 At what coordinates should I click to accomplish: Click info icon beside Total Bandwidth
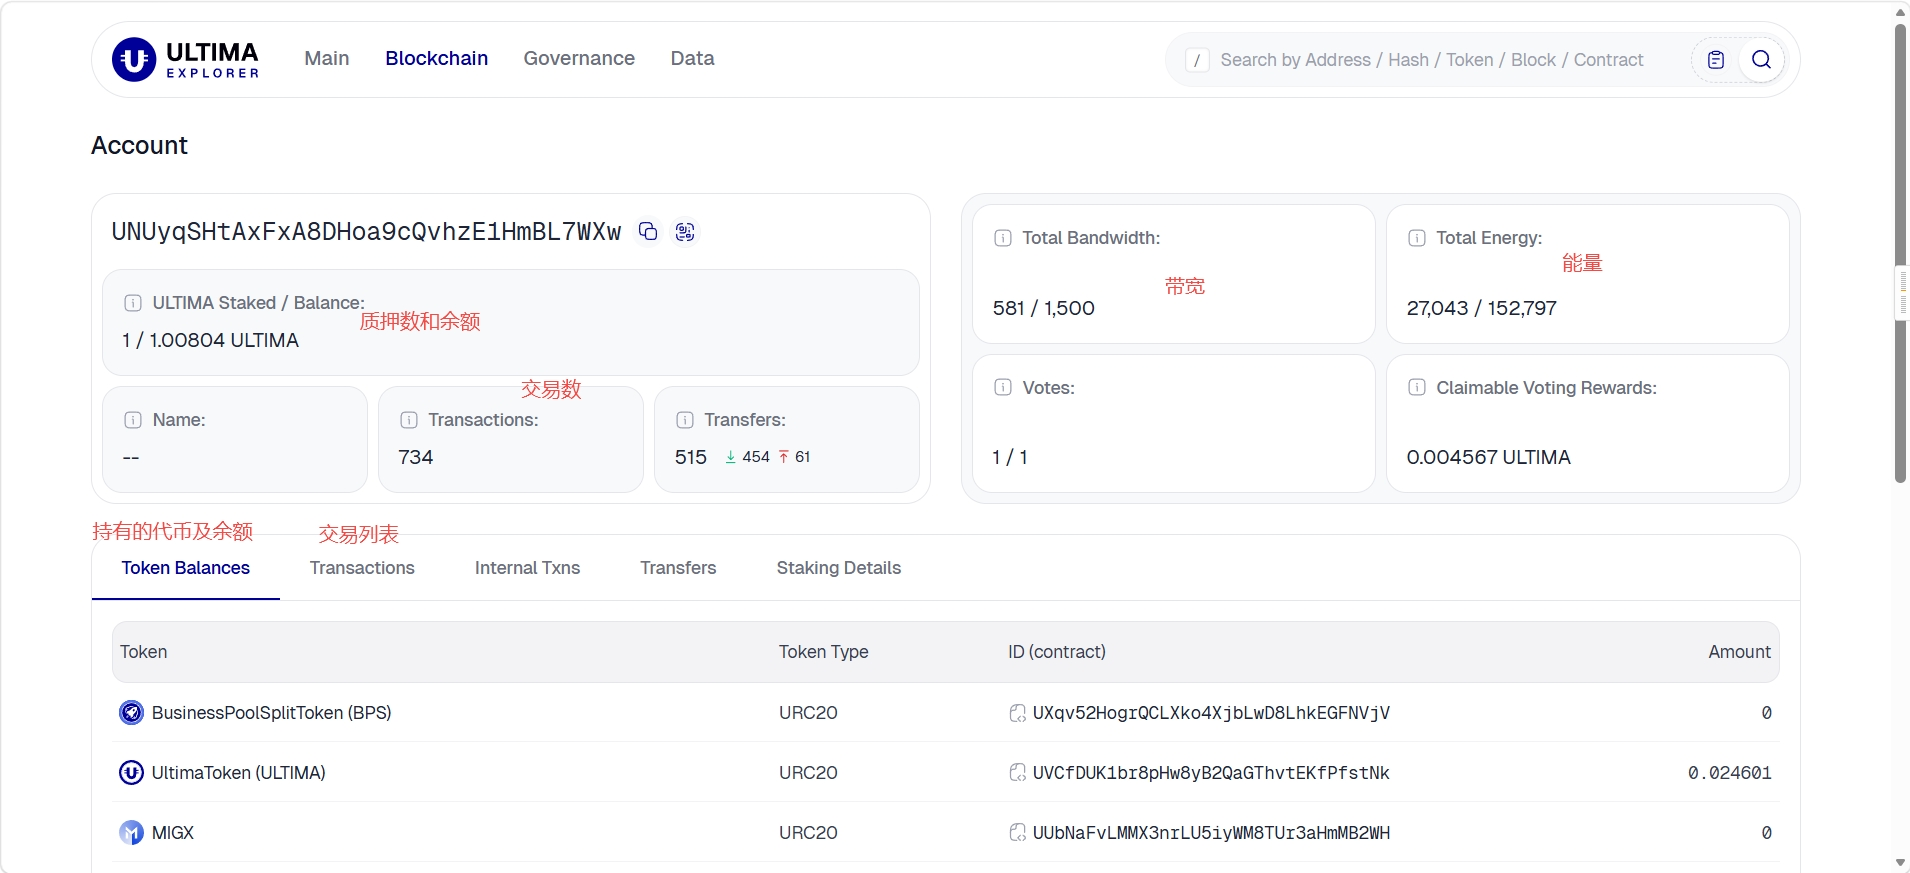click(x=1003, y=238)
